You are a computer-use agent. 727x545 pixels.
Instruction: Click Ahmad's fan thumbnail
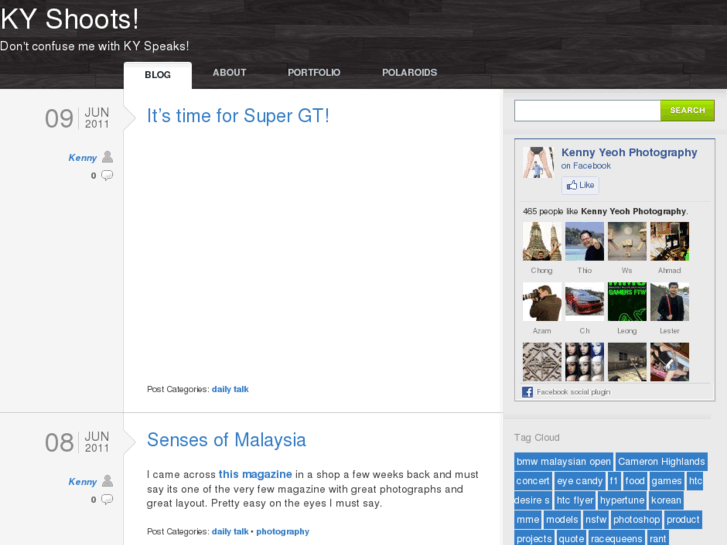click(x=670, y=241)
